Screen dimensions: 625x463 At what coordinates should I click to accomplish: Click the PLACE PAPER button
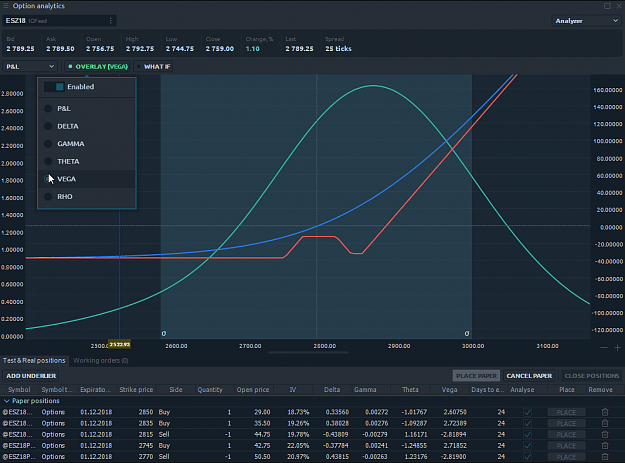pyautogui.click(x=476, y=376)
